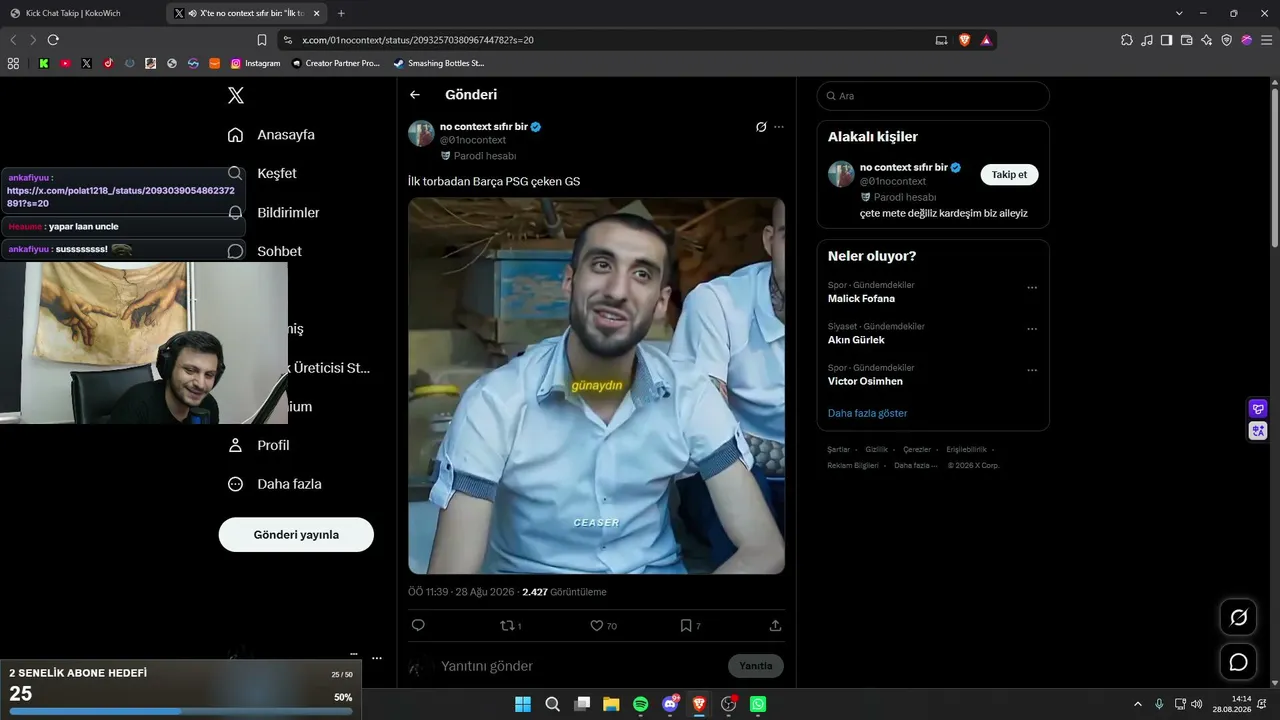
Task: Open a new browser tab
Action: coord(341,13)
